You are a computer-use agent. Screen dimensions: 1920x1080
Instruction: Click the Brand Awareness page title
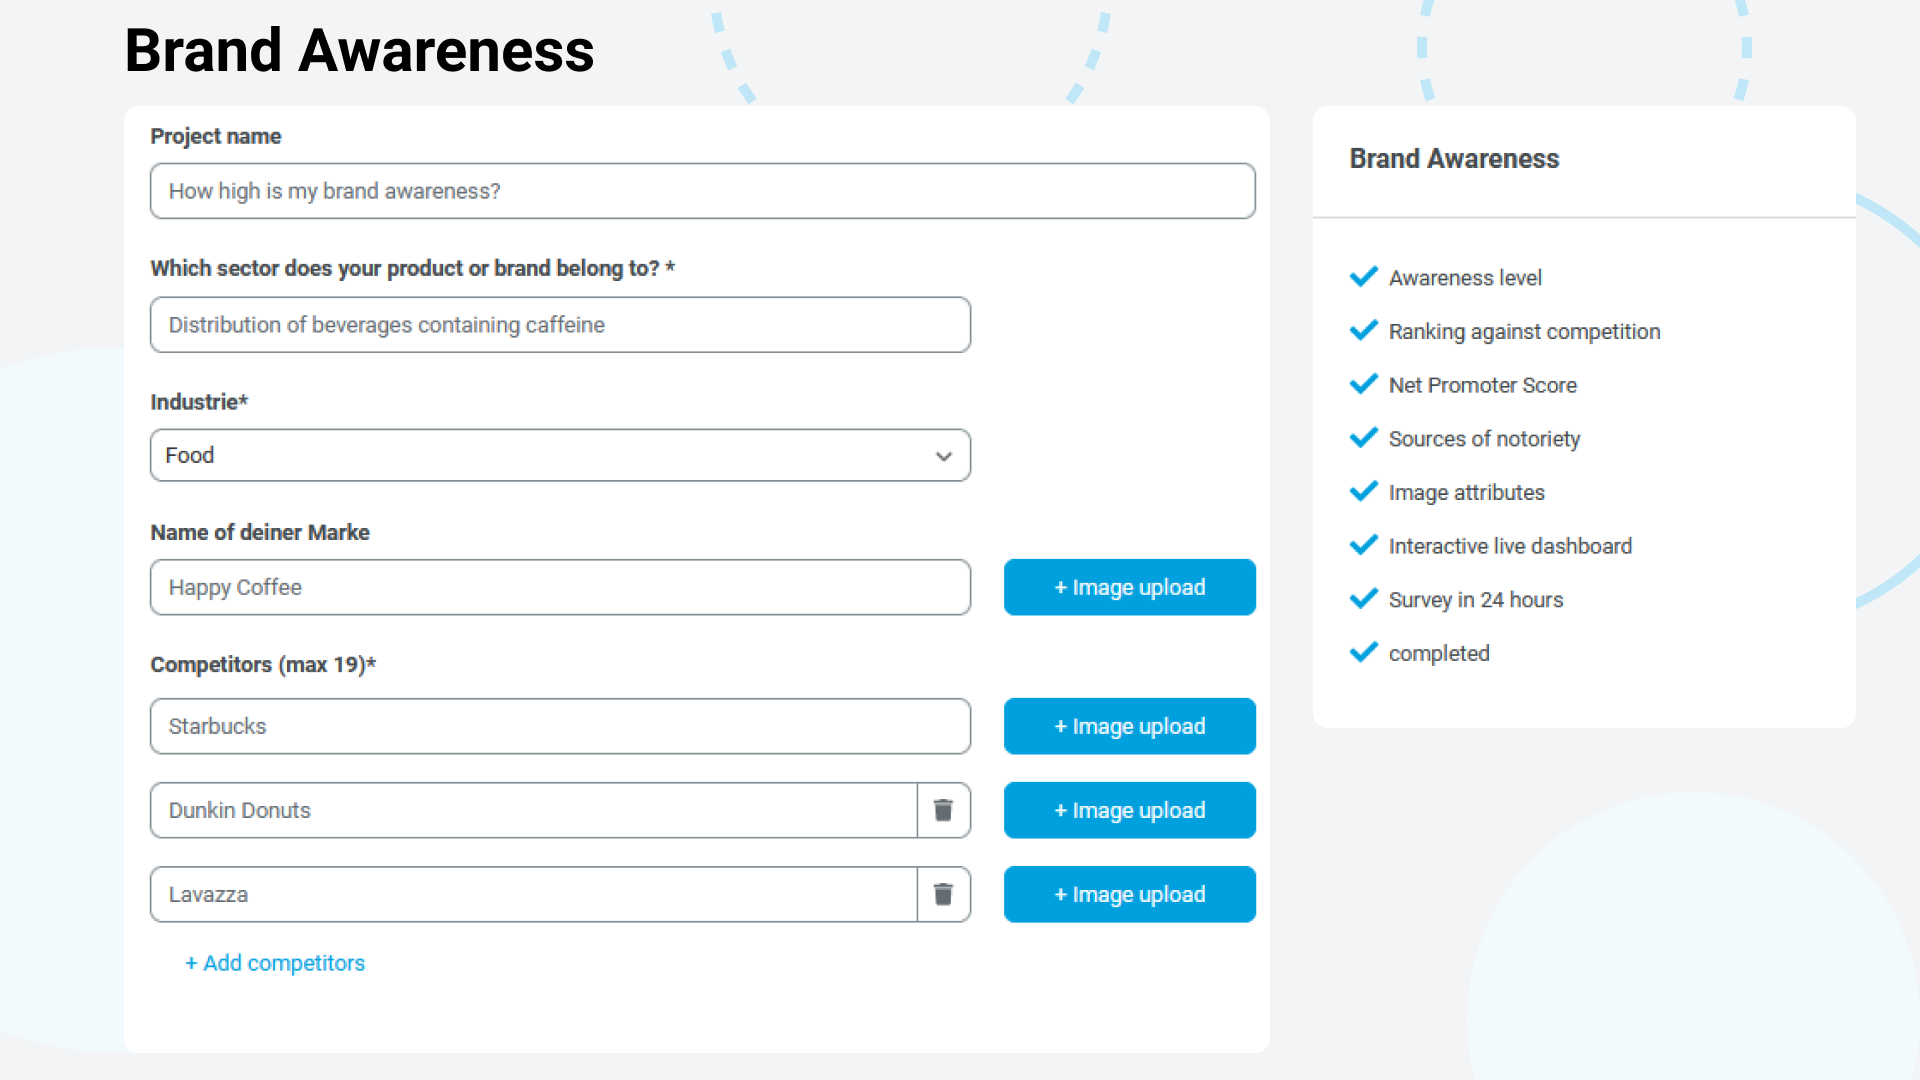(359, 49)
